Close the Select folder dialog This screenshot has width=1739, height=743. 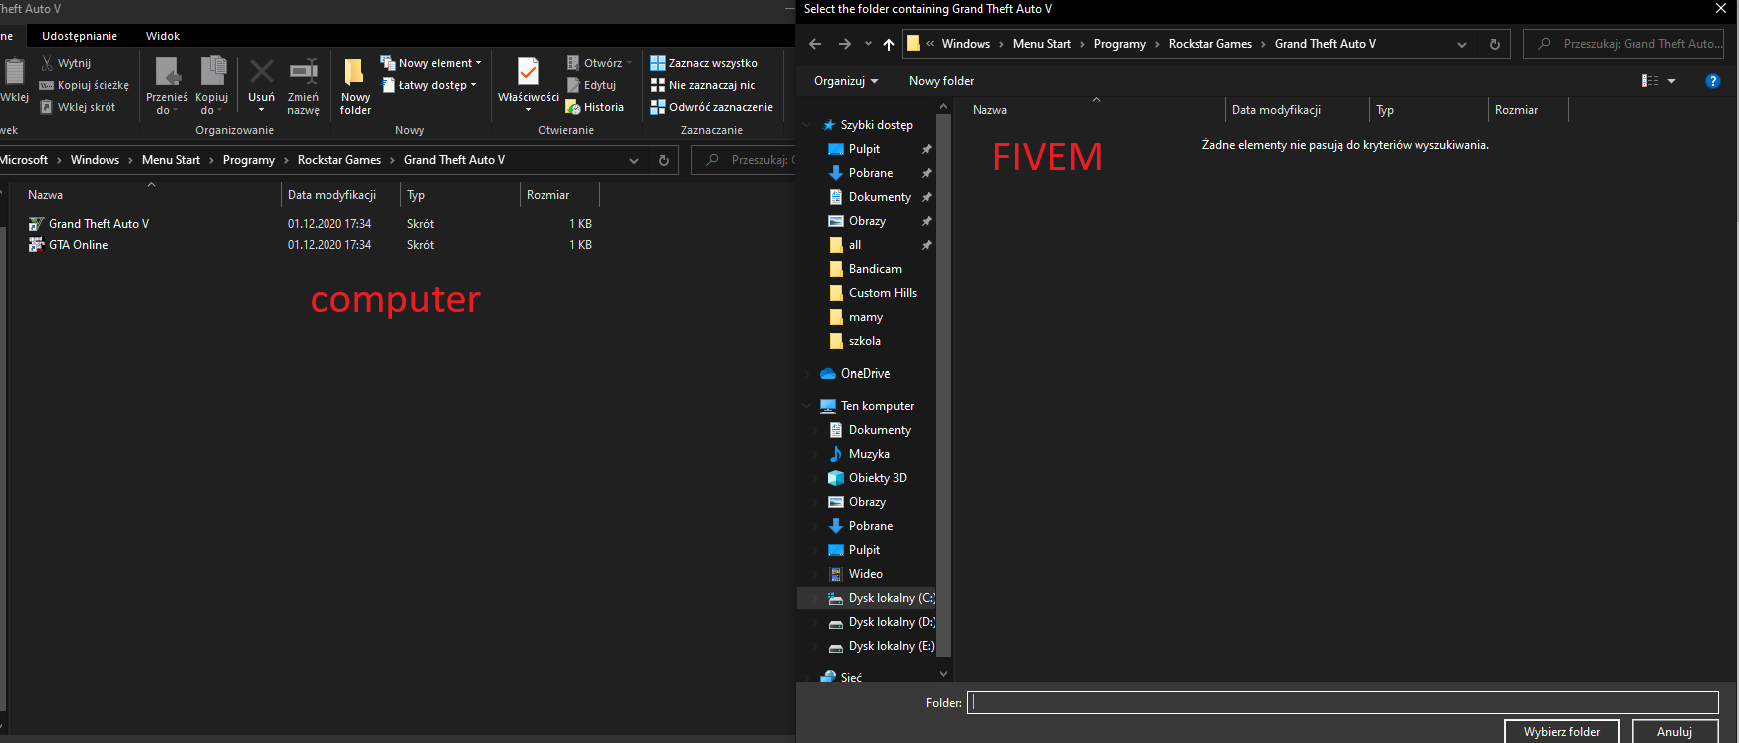pos(1721,9)
